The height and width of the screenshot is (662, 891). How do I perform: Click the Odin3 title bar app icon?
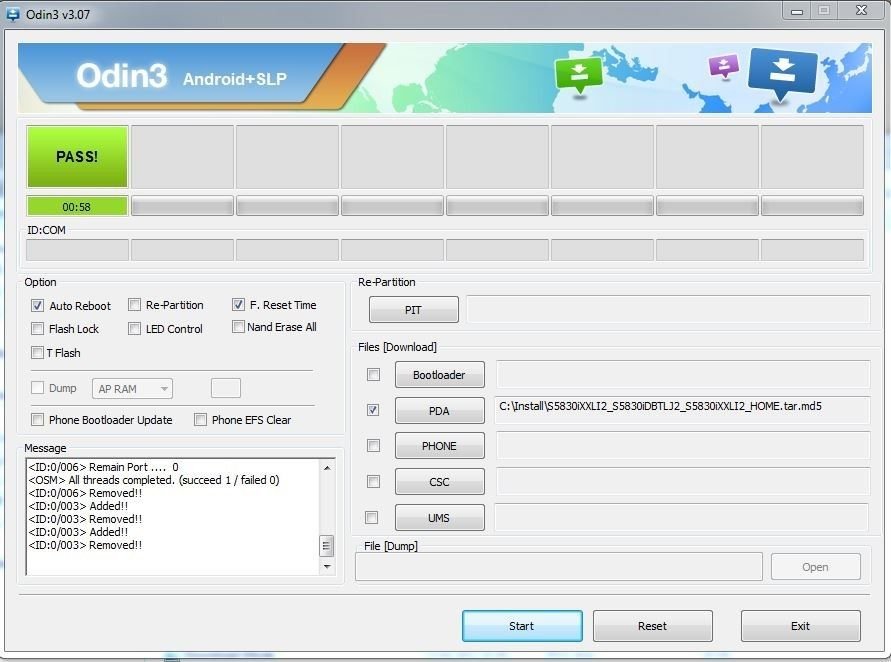coord(13,14)
